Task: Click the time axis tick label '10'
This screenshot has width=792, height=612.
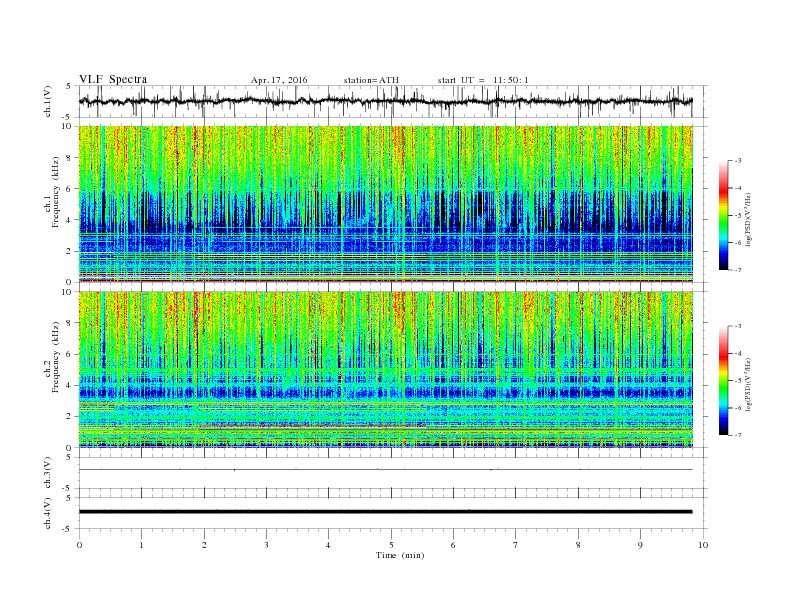Action: tap(703, 545)
